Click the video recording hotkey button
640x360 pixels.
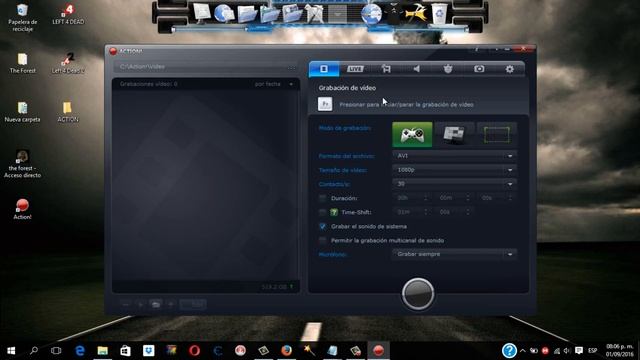click(x=325, y=104)
